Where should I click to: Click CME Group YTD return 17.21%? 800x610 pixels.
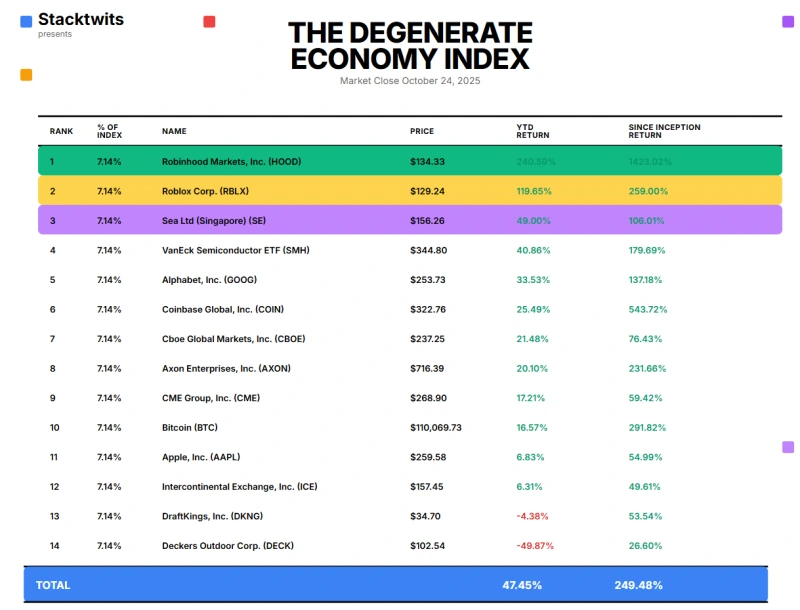531,398
